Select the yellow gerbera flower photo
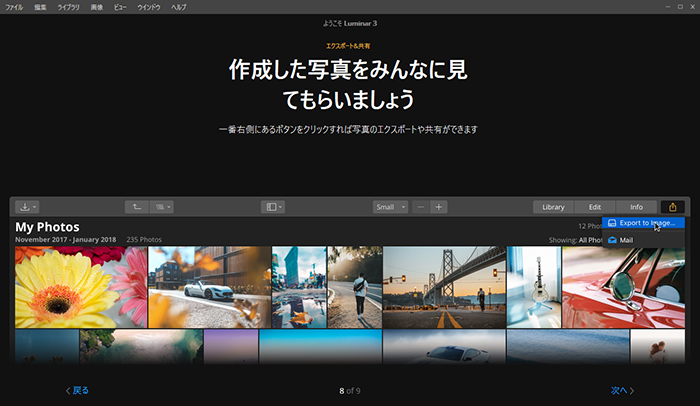The height and width of the screenshot is (406, 700). [81, 287]
